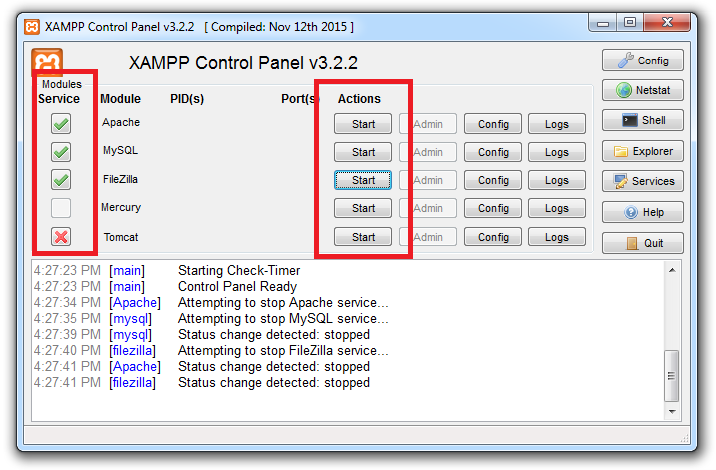Open the Services manager button
716x470 pixels.
pyautogui.click(x=643, y=182)
